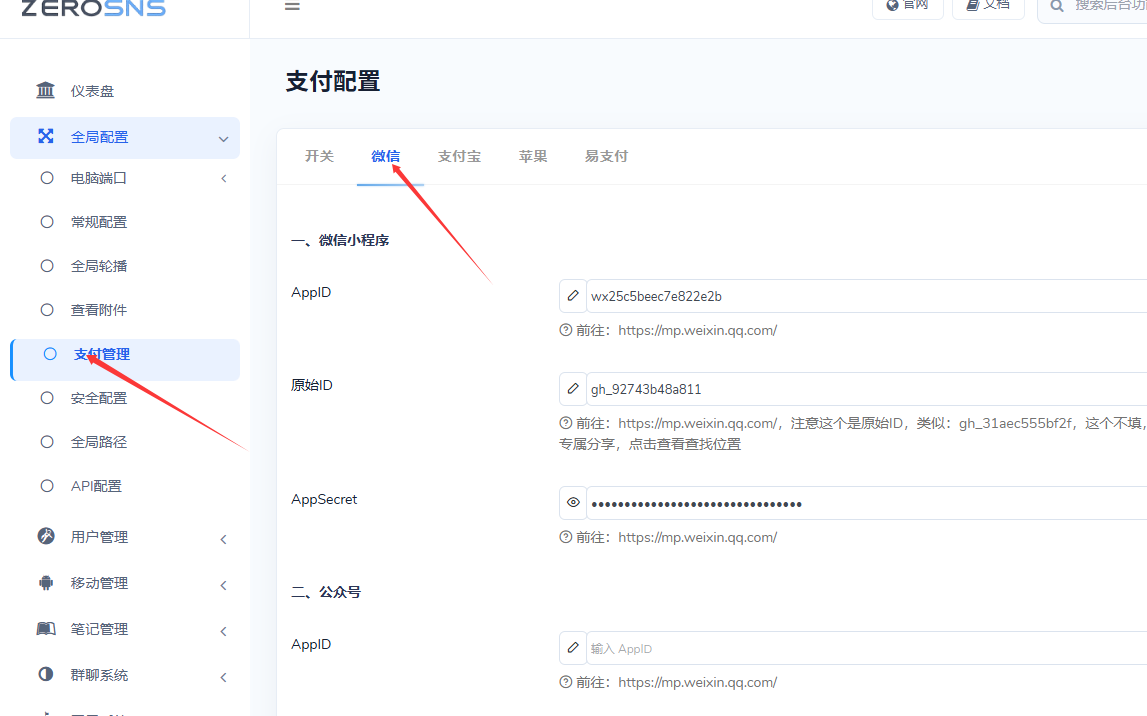Collapse the 全局配置 chevron
1147x716 pixels.
click(x=223, y=139)
